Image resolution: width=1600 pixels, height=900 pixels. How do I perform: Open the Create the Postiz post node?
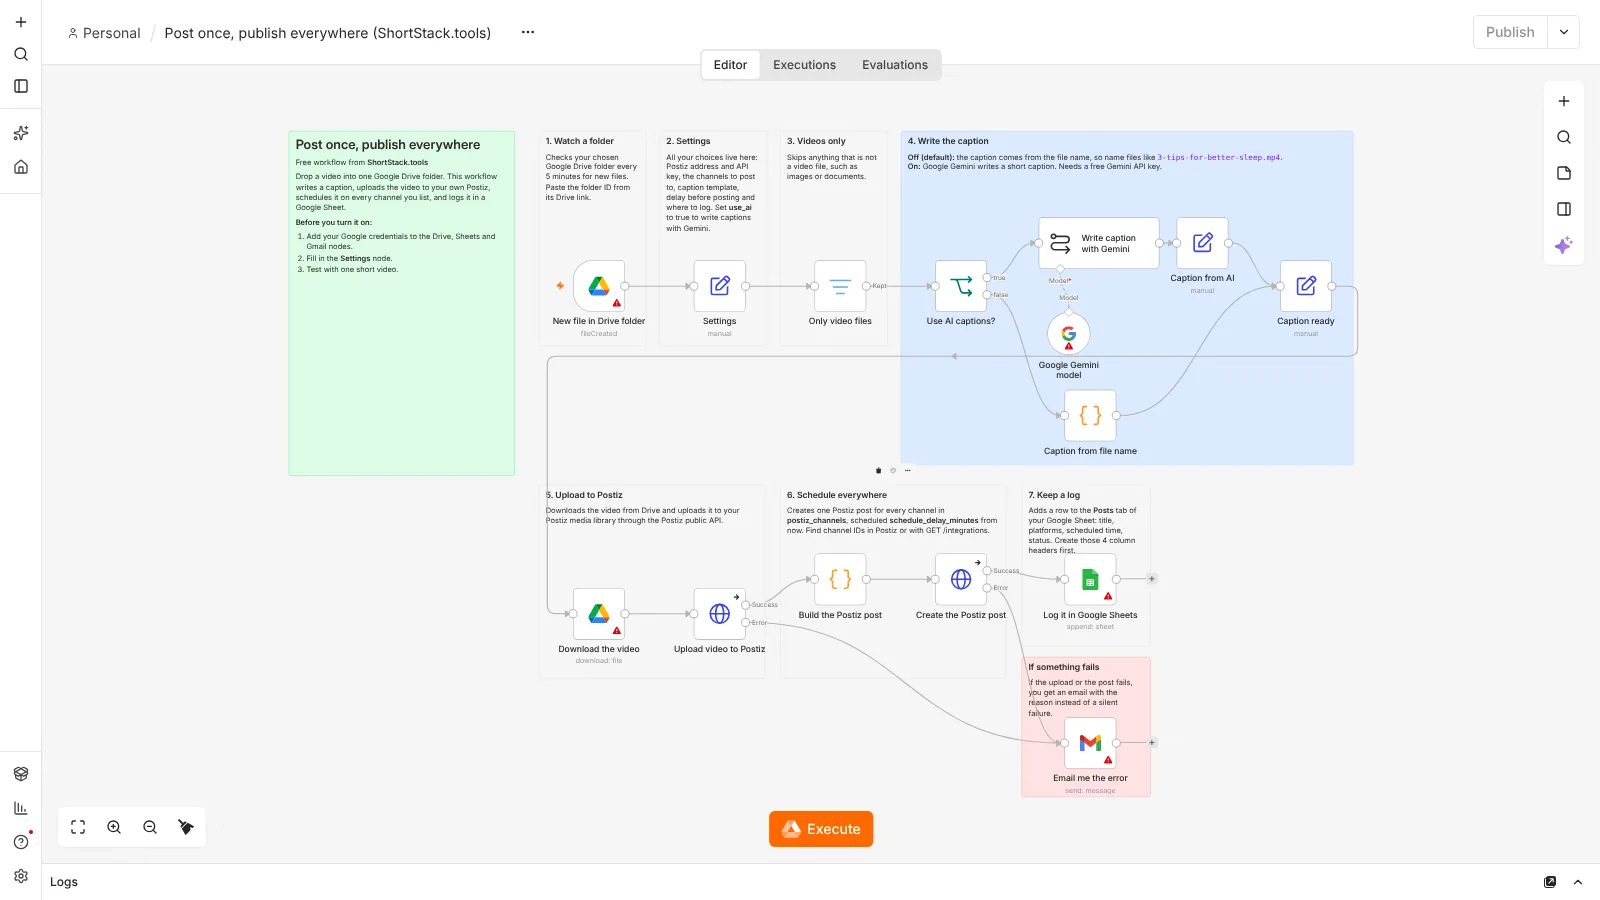coord(961,579)
